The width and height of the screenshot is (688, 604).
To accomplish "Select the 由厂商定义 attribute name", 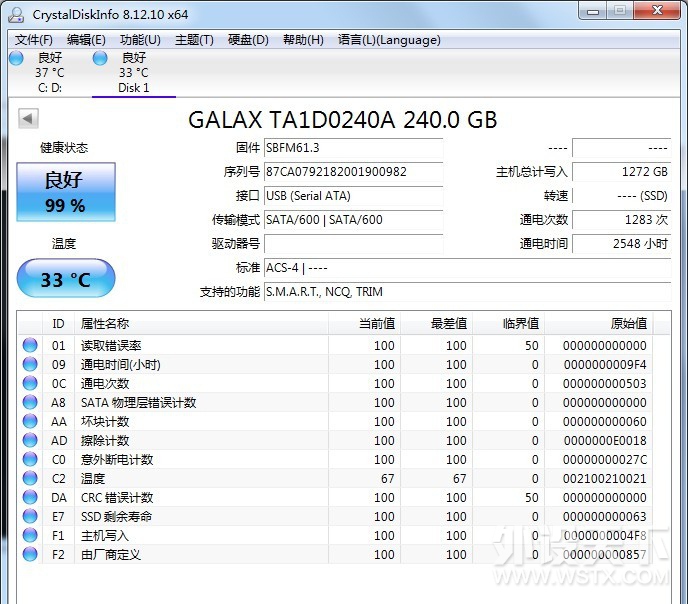I will pyautogui.click(x=111, y=554).
